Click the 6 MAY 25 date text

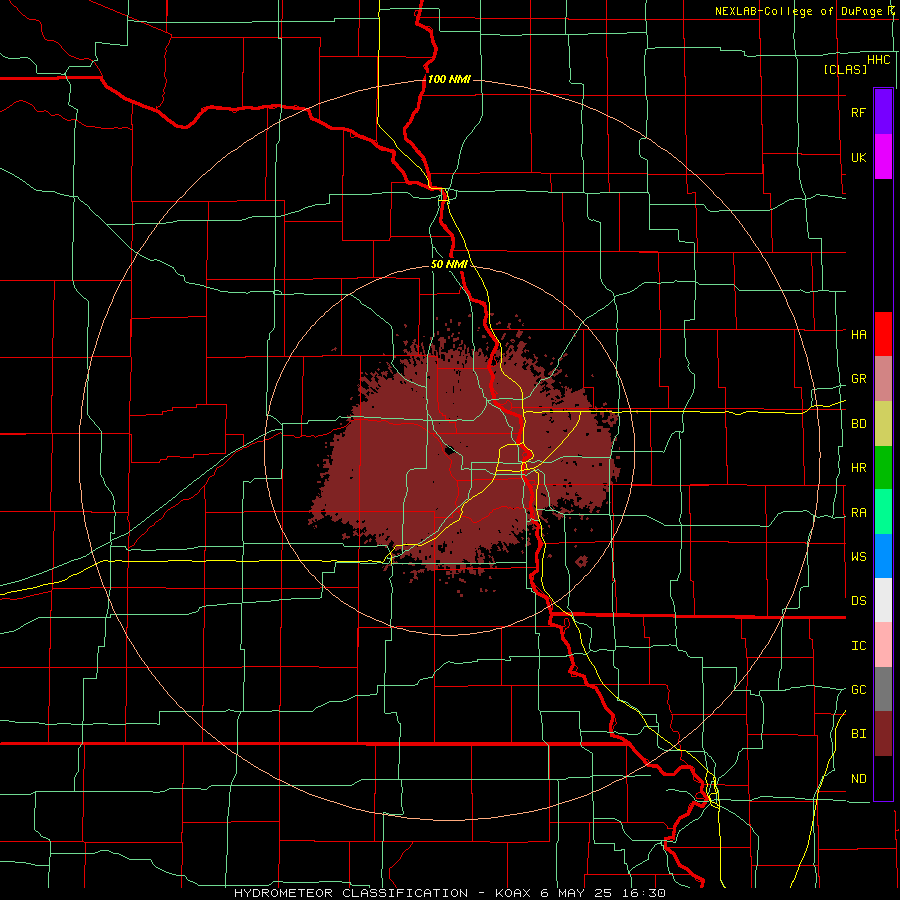pyautogui.click(x=578, y=893)
